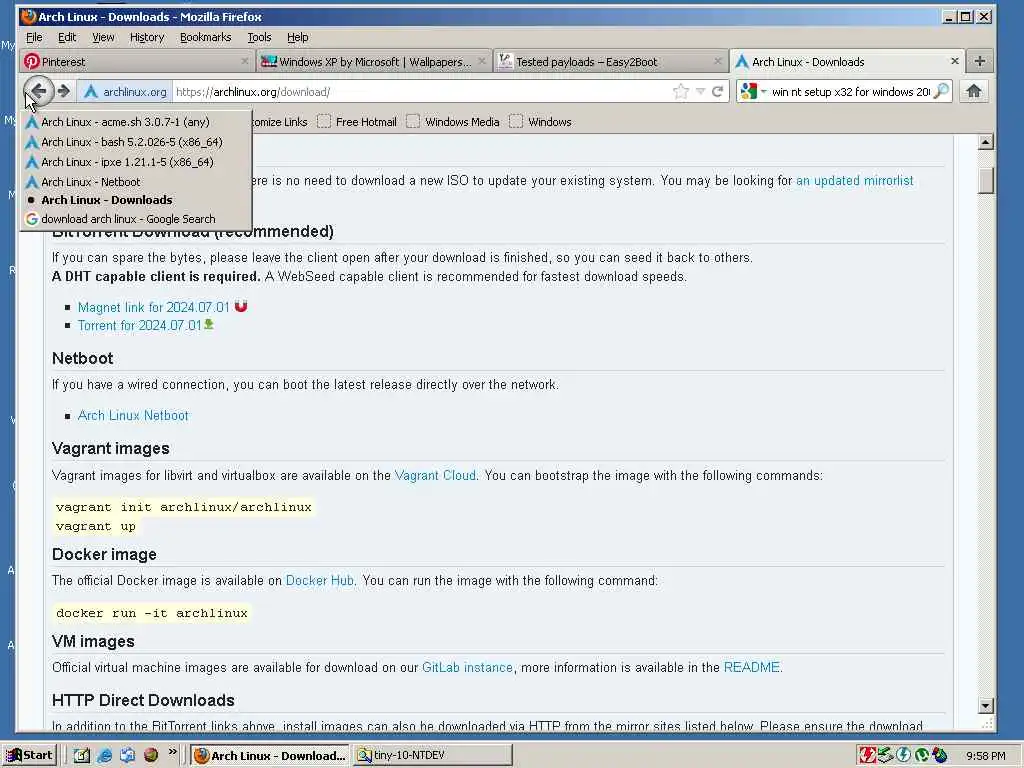Image resolution: width=1024 pixels, height=768 pixels.
Task: Open the Vagrant Cloud link
Action: click(x=435, y=475)
